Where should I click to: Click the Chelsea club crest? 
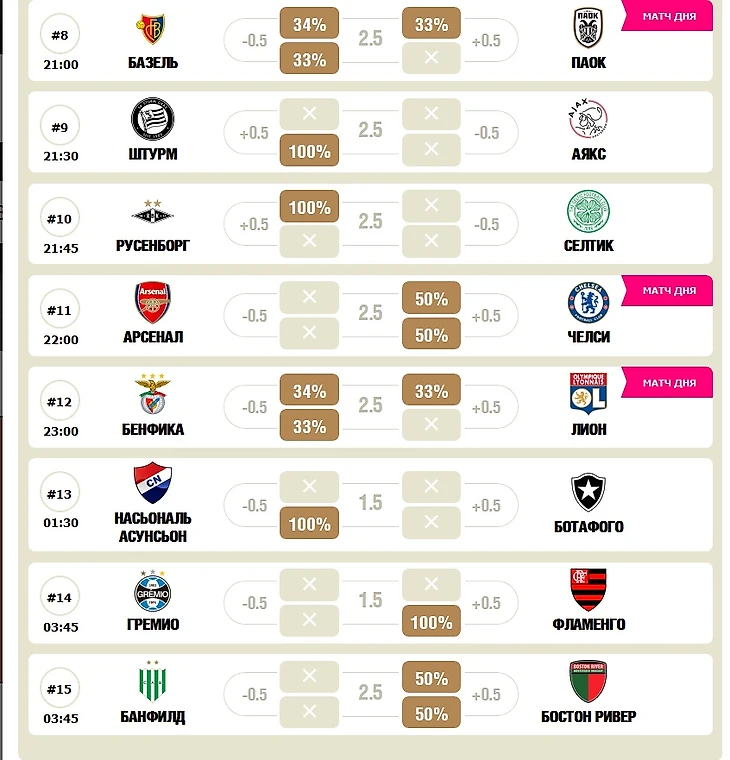(x=588, y=302)
